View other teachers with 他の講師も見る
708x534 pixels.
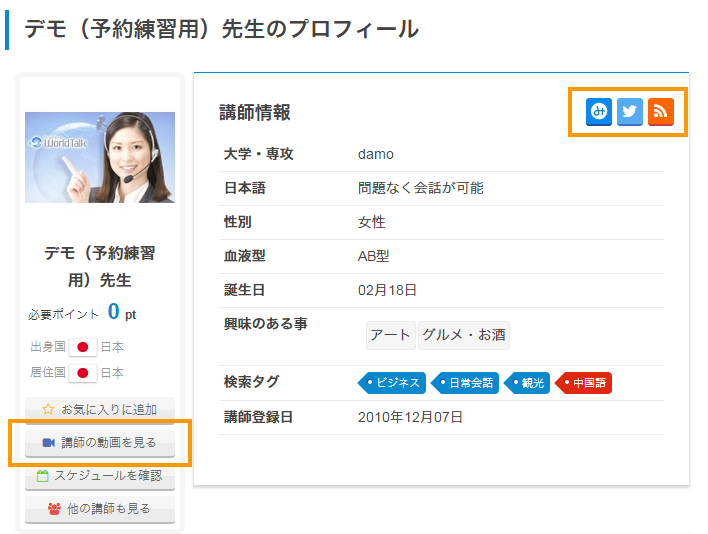(100, 509)
